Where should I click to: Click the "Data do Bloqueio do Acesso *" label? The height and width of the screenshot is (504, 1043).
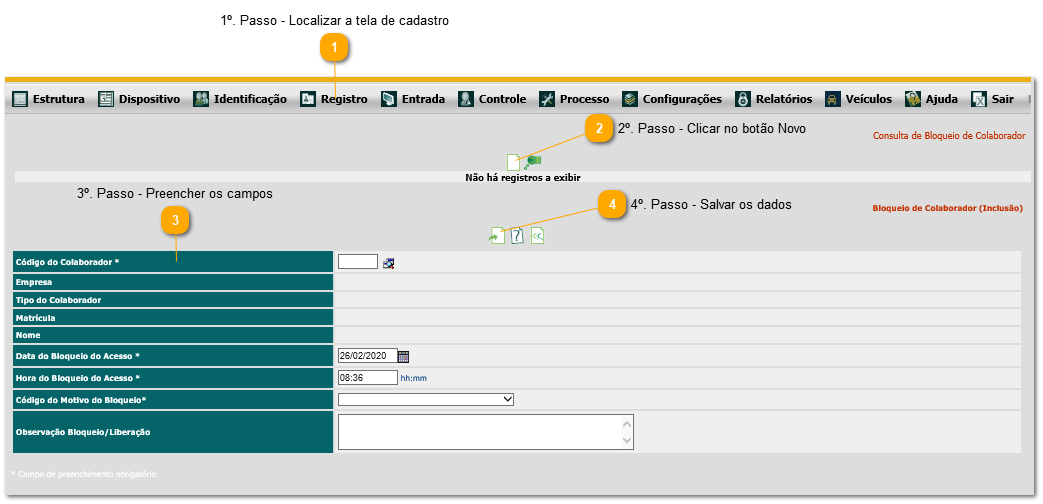coord(78,356)
